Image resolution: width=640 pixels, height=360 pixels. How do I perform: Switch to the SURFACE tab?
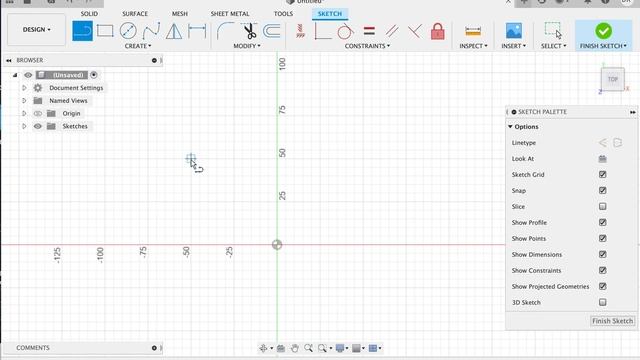tap(135, 14)
